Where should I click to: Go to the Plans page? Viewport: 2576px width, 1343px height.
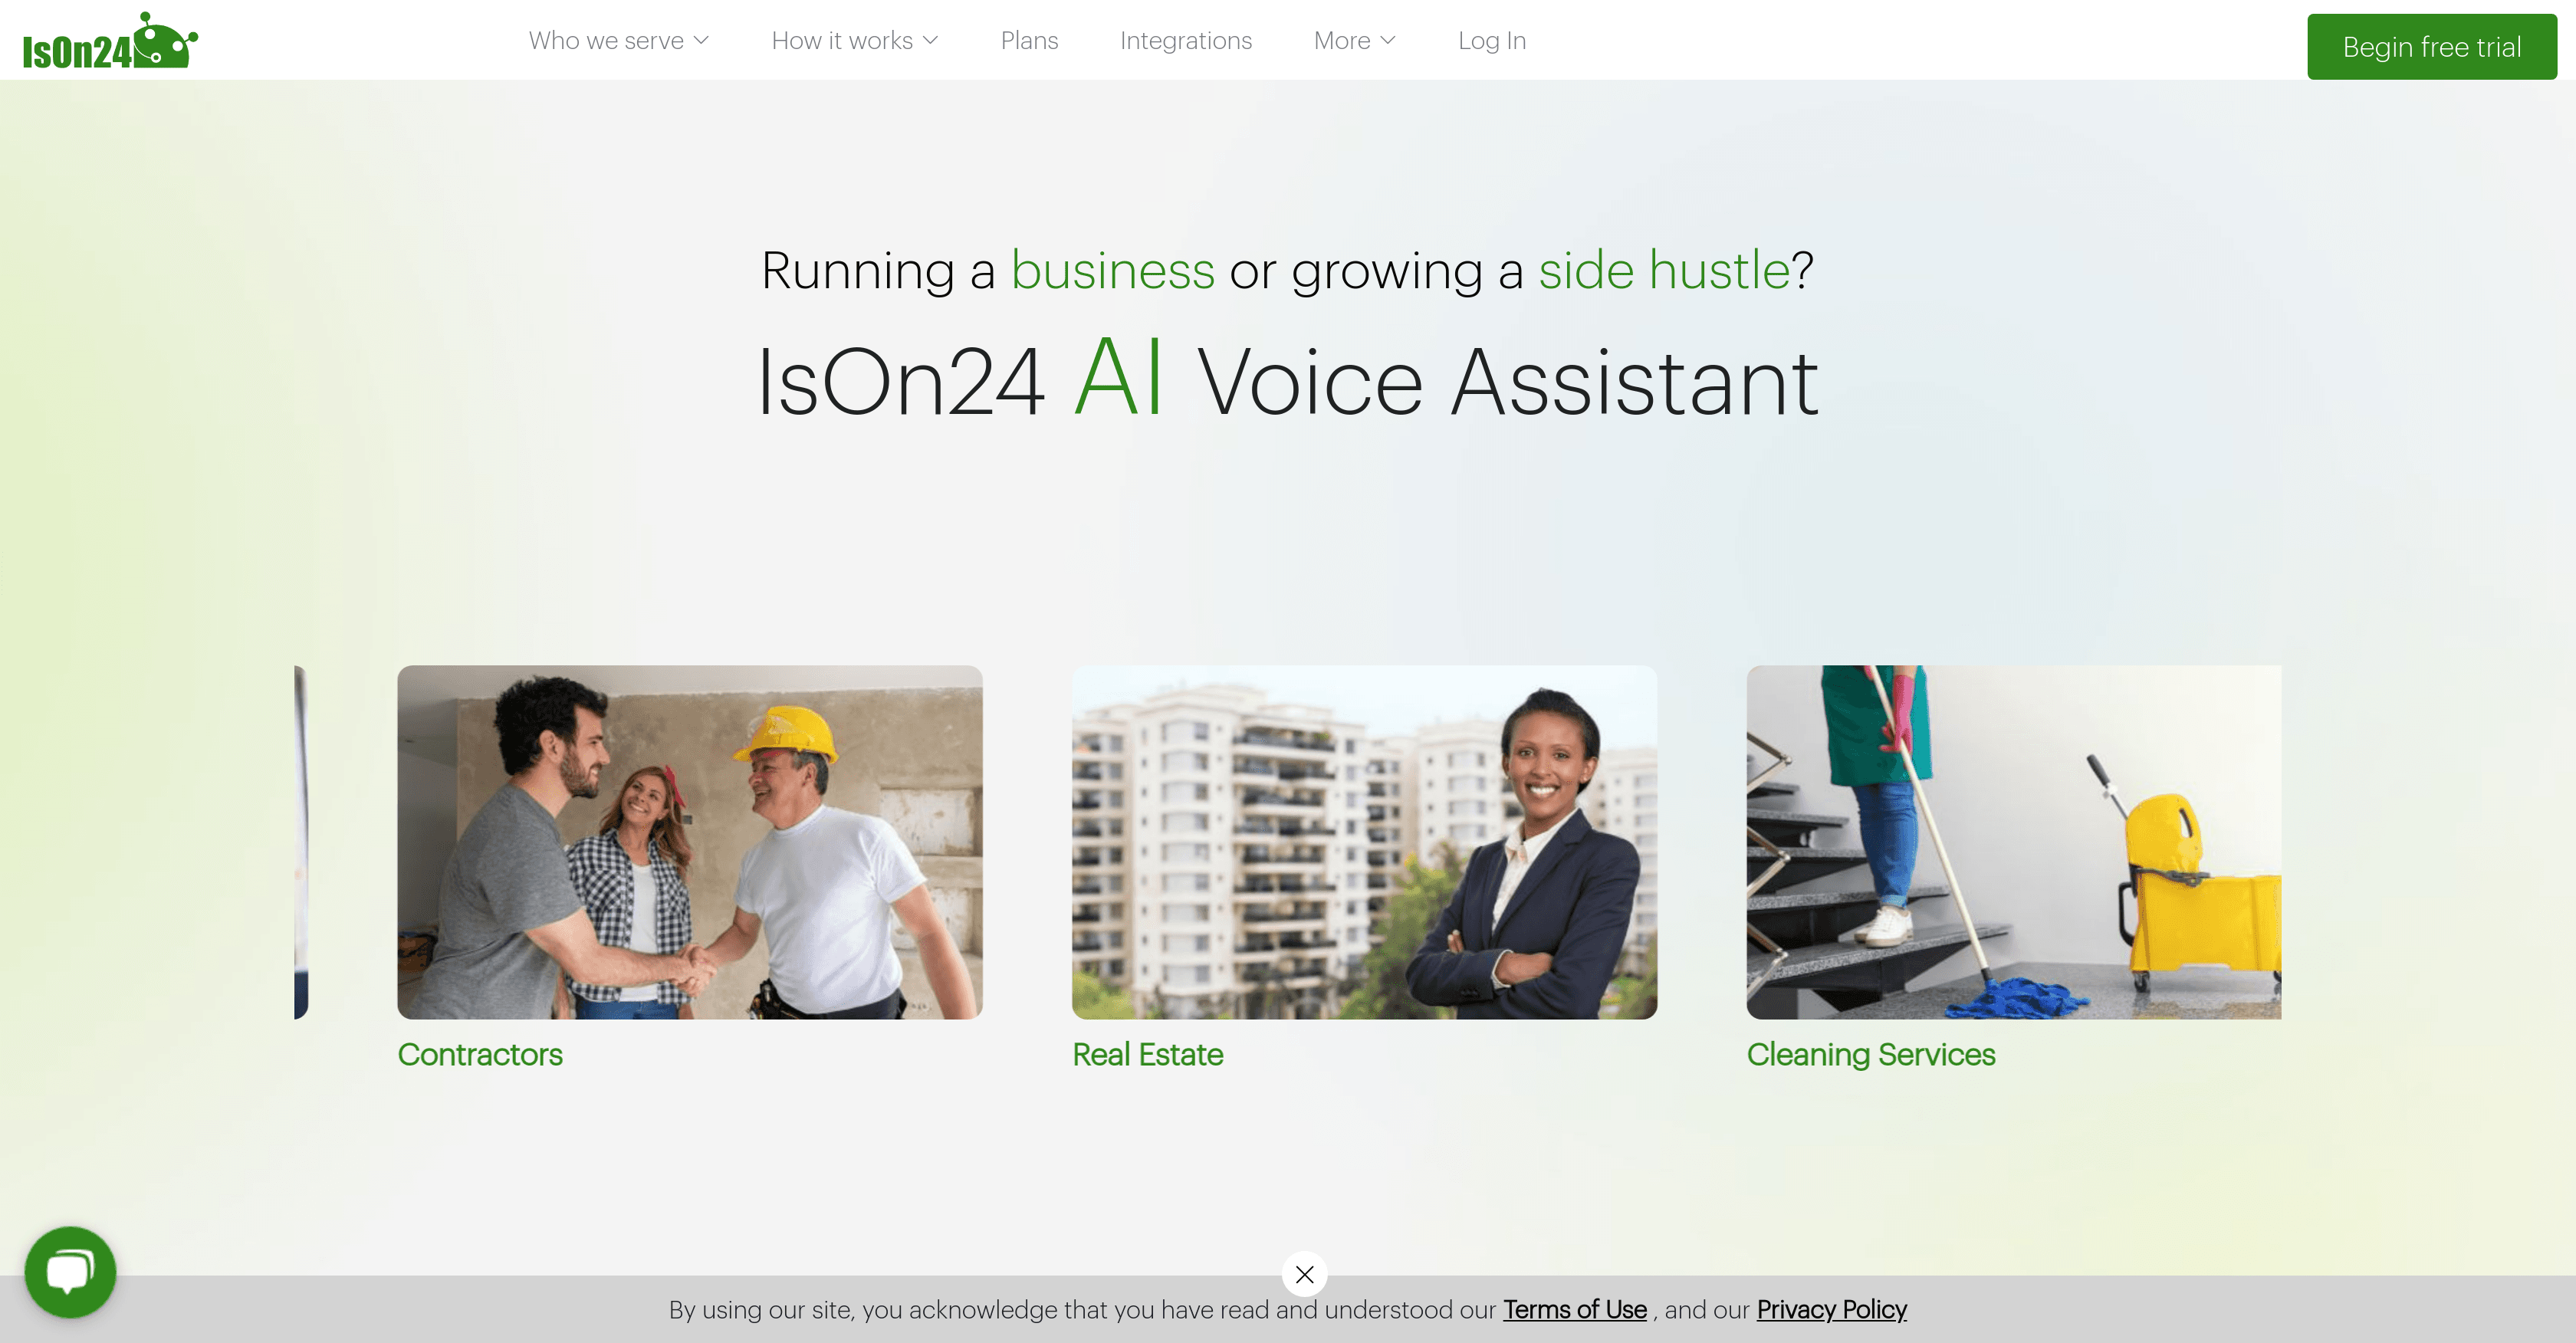[1029, 40]
